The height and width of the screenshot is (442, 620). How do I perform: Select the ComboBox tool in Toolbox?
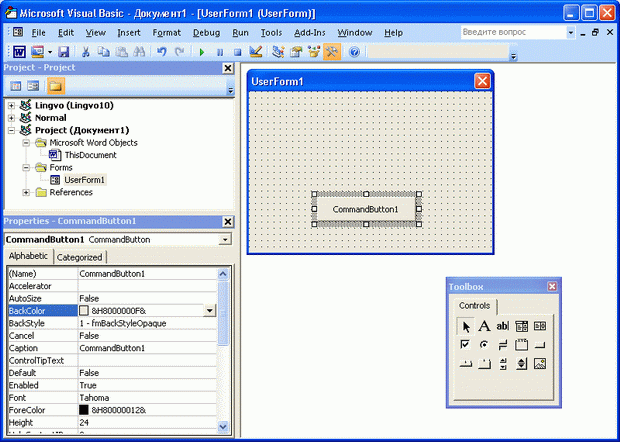click(522, 326)
